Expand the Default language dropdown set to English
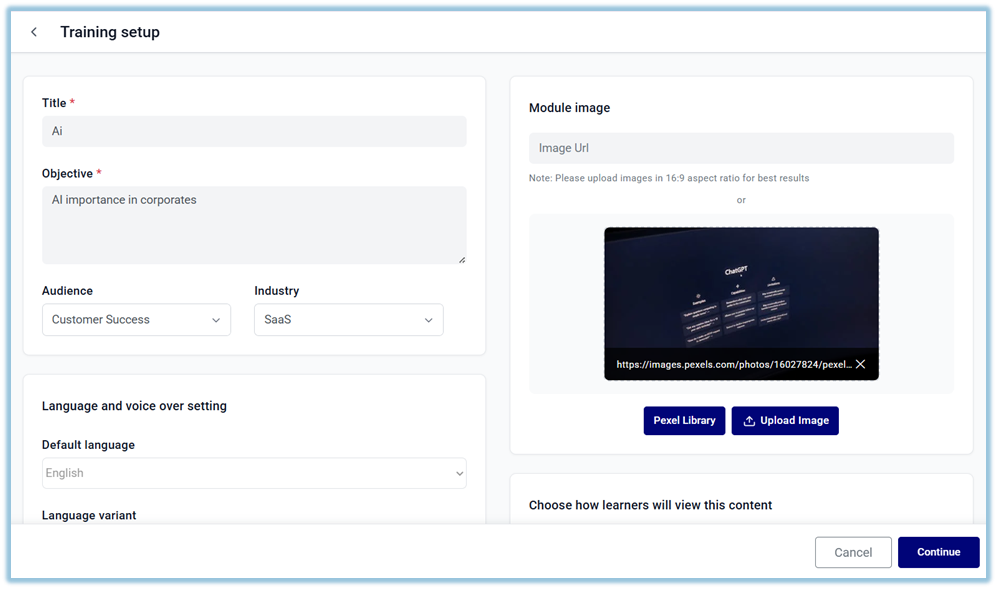The height and width of the screenshot is (589, 997). 254,473
